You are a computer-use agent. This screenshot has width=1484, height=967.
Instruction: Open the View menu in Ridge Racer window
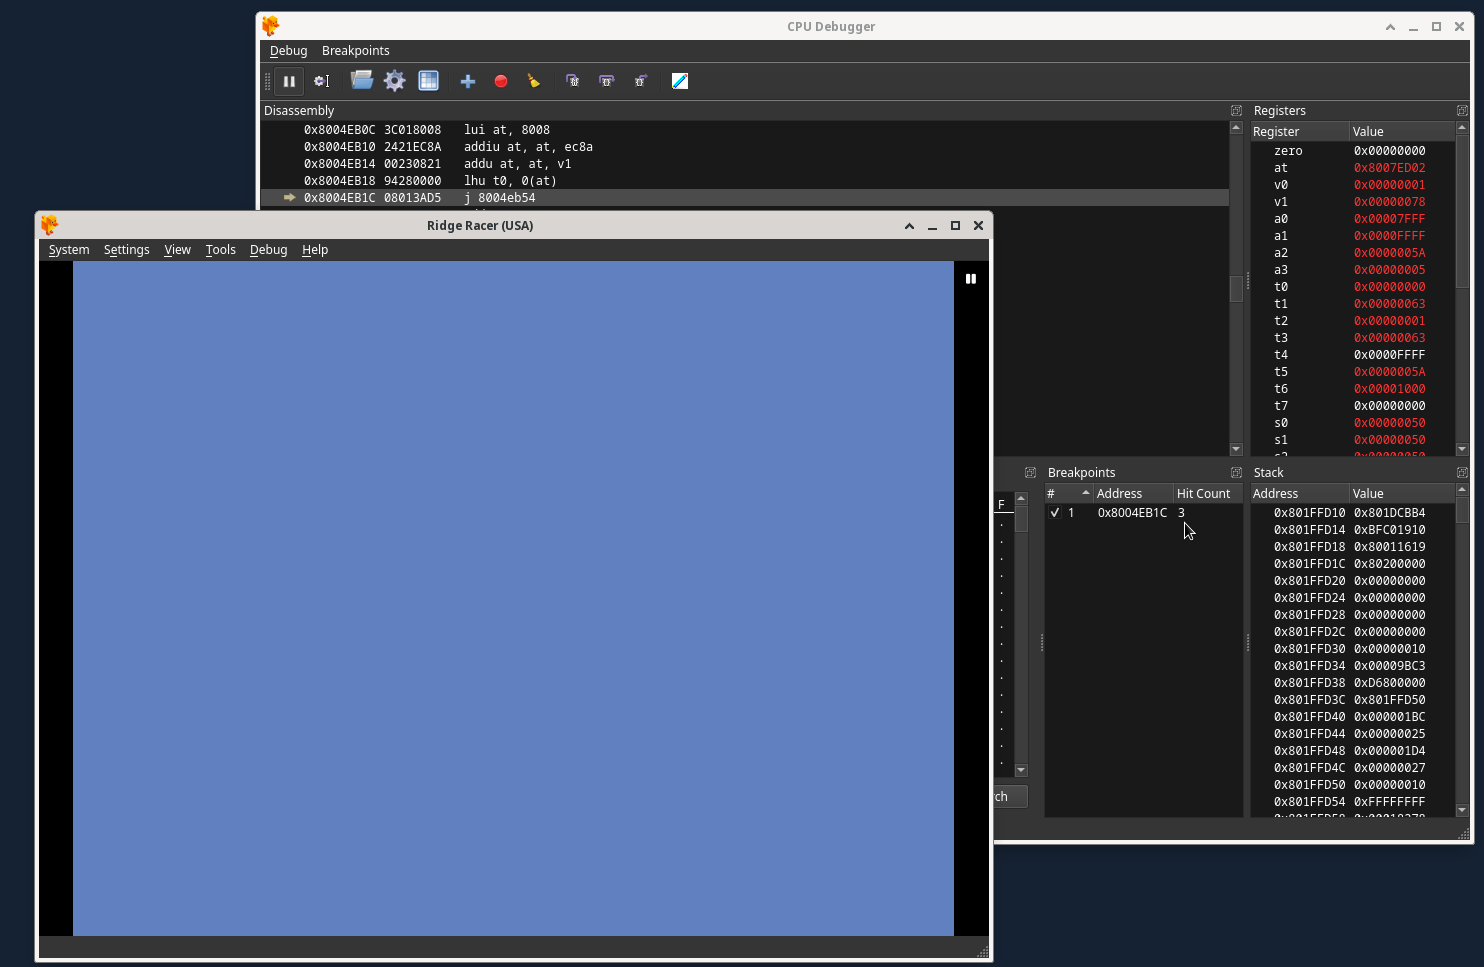(x=178, y=250)
